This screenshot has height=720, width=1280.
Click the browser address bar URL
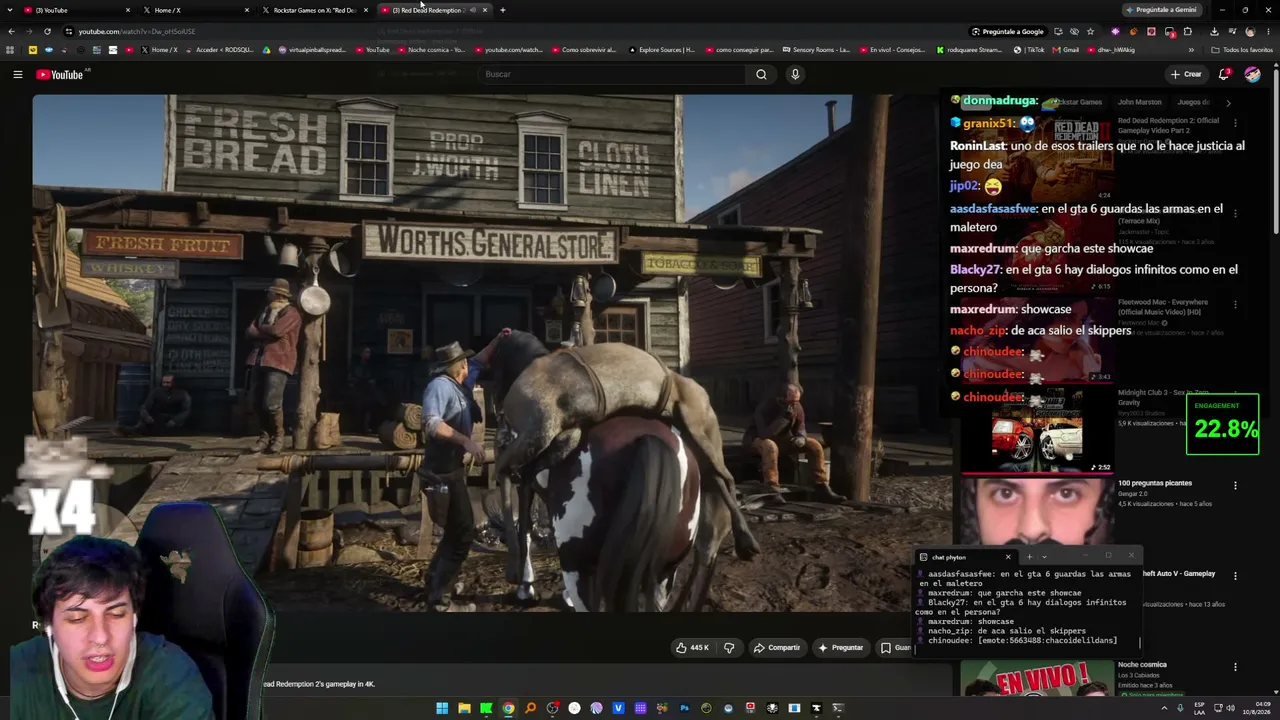(x=137, y=31)
